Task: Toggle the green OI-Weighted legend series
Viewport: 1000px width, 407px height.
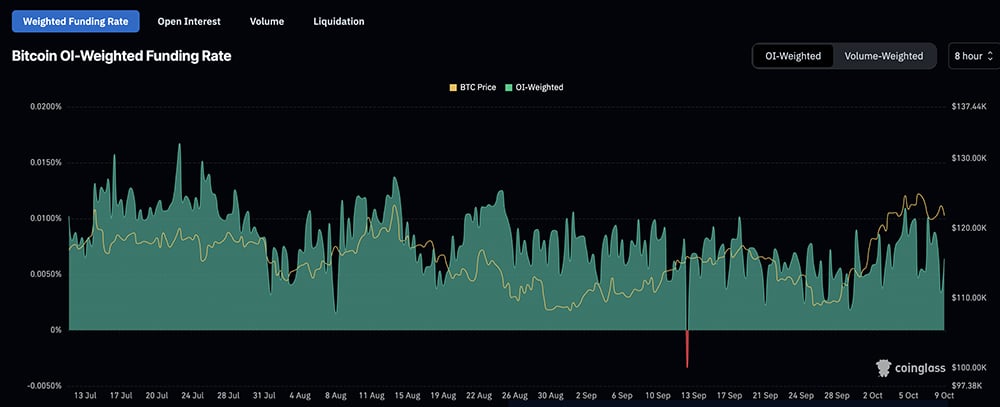Action: pos(535,88)
